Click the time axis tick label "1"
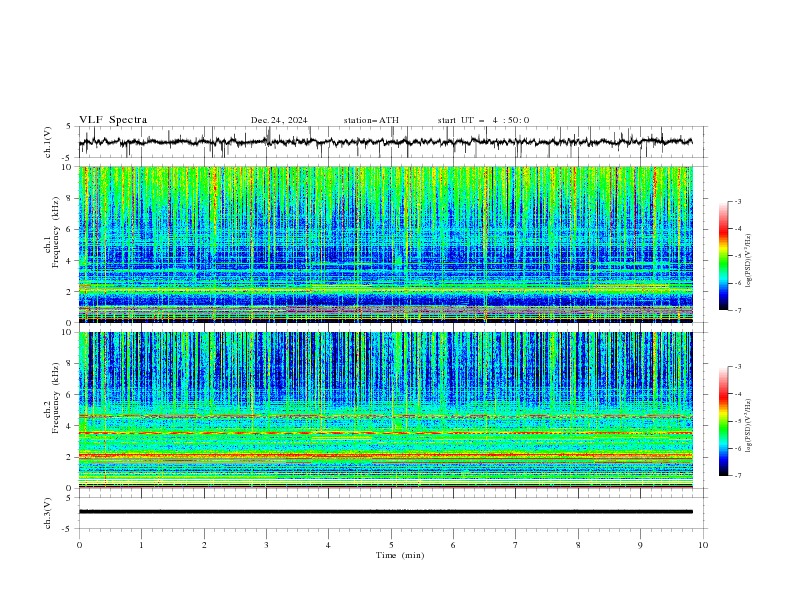 pos(141,545)
